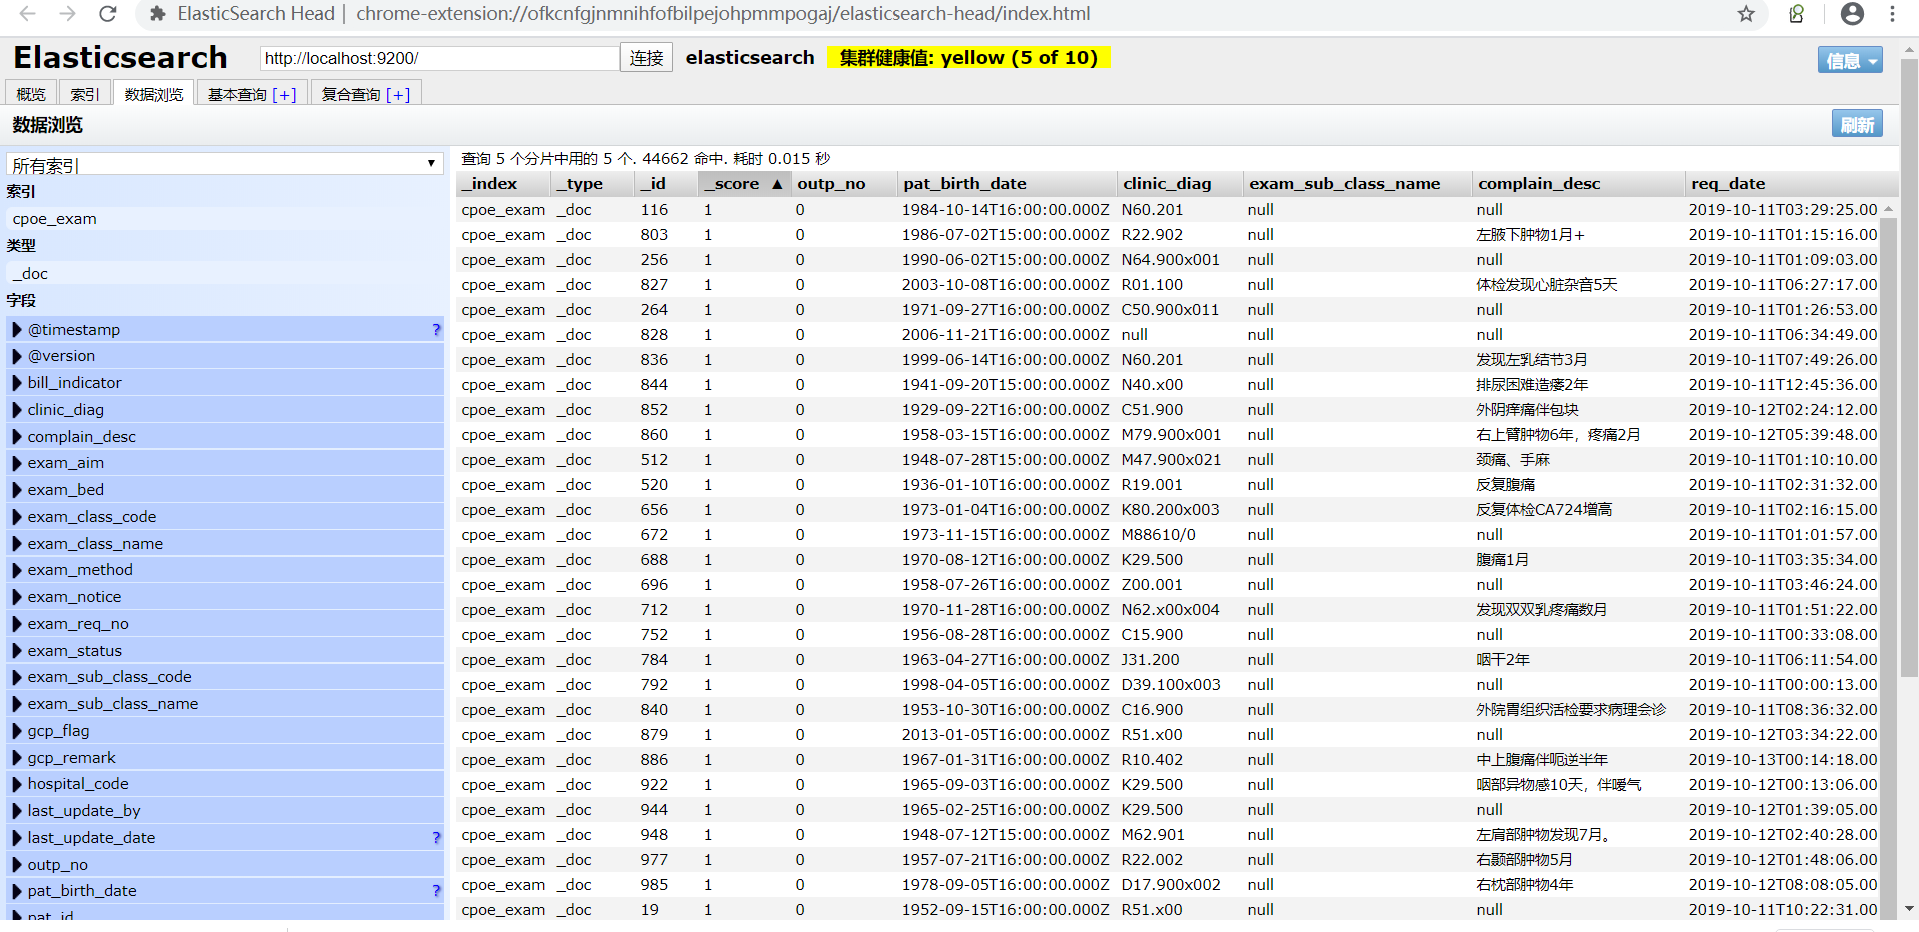Sort results by _id column header
Screen dimensions: 1919x932
tap(665, 184)
